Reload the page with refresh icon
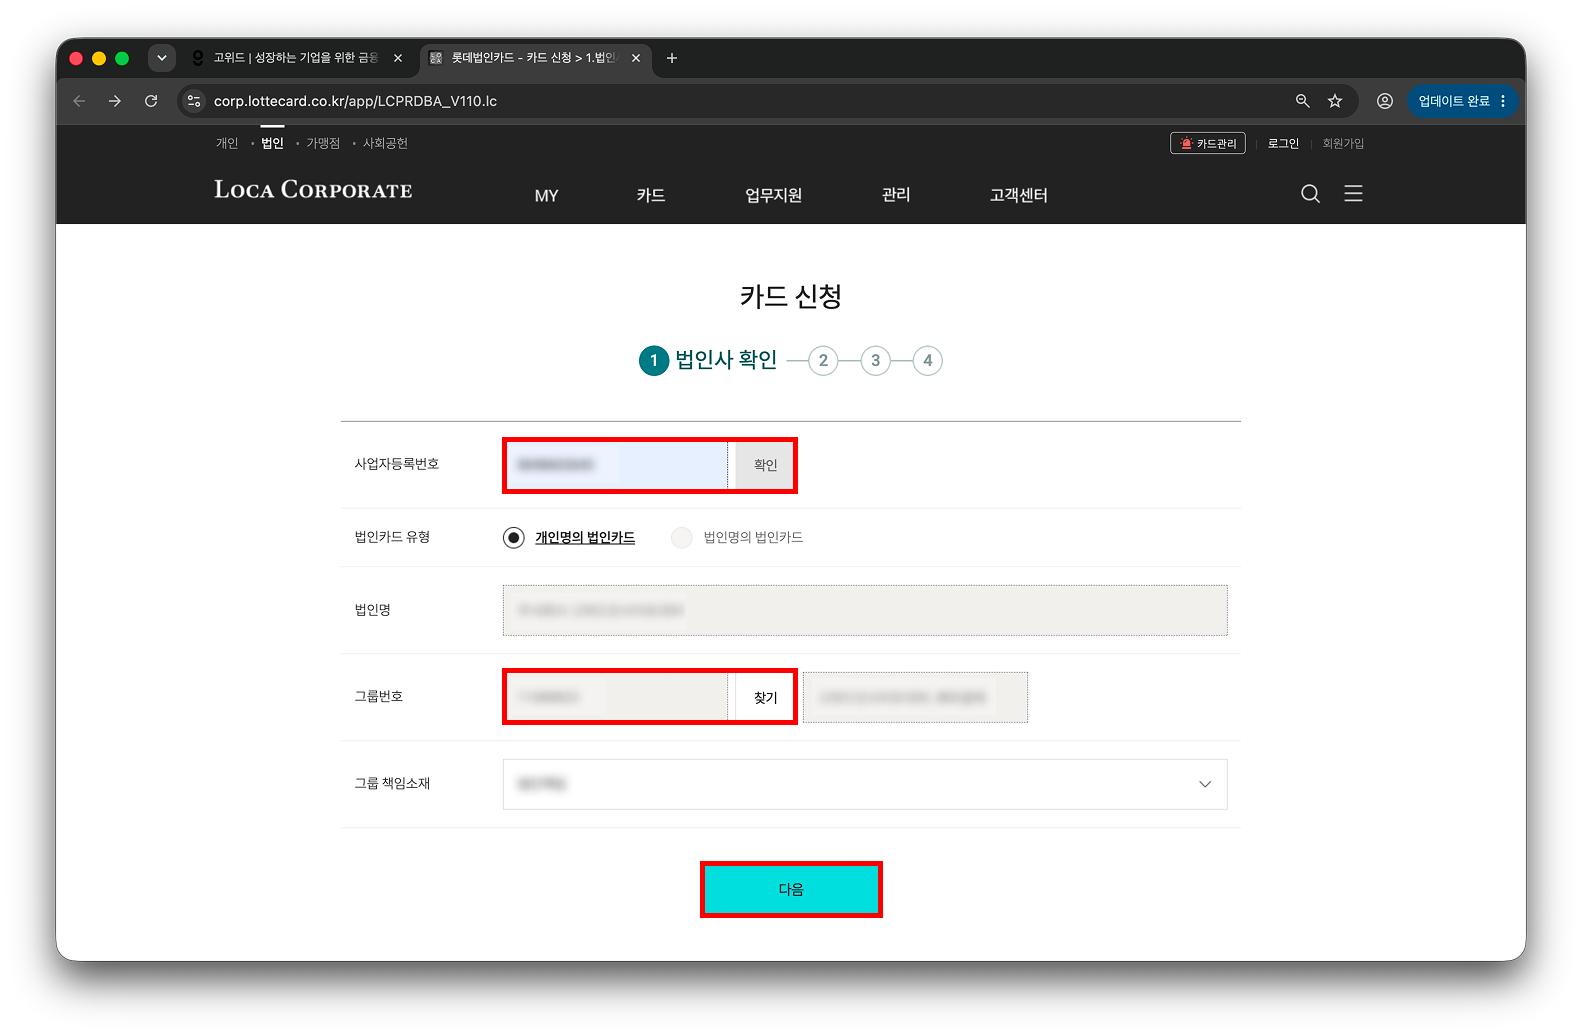Image resolution: width=1582 pixels, height=1035 pixels. (151, 101)
